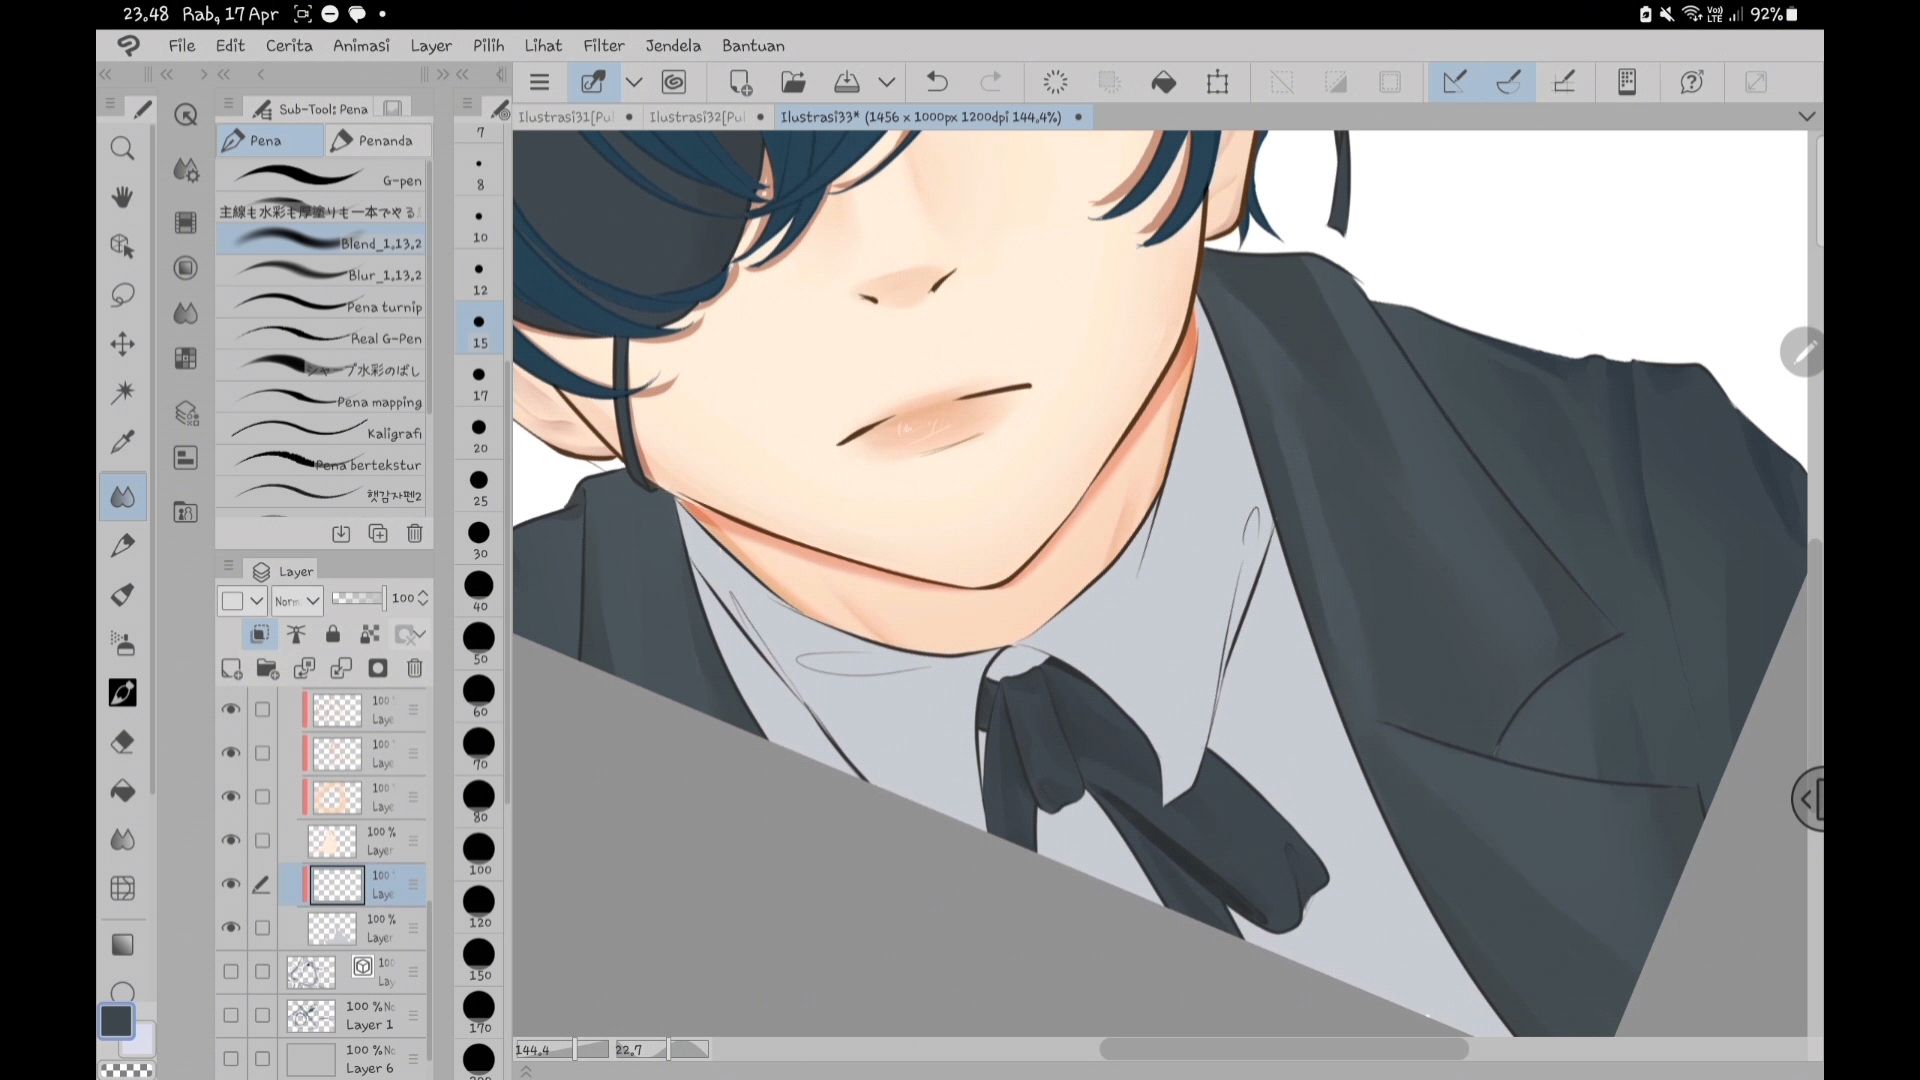This screenshot has height=1080, width=1920.
Task: Open the blending mode Normal dropdown
Action: coord(297,600)
